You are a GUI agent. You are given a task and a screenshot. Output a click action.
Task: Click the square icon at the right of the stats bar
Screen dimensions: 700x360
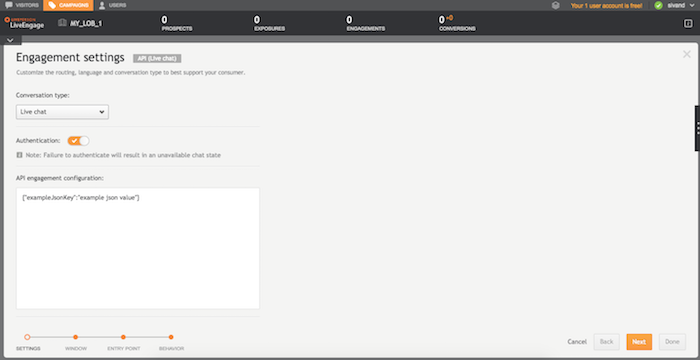point(688,24)
